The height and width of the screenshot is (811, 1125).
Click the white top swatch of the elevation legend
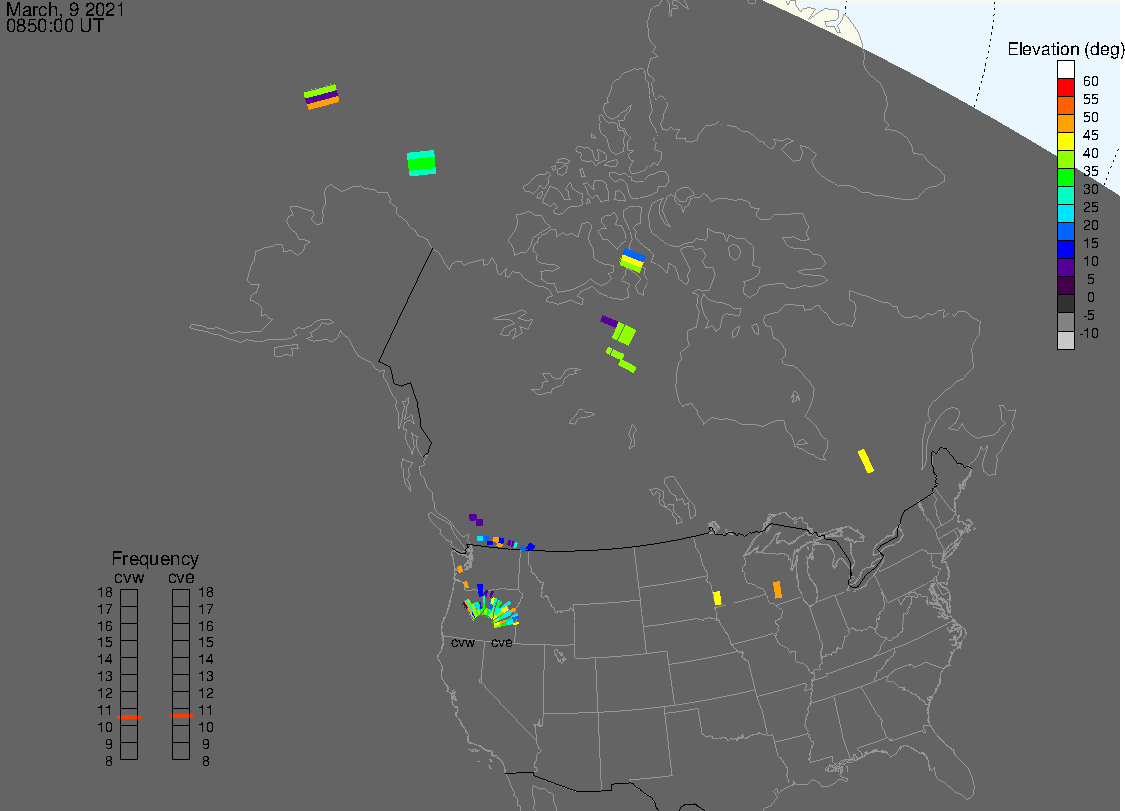pyautogui.click(x=1065, y=70)
